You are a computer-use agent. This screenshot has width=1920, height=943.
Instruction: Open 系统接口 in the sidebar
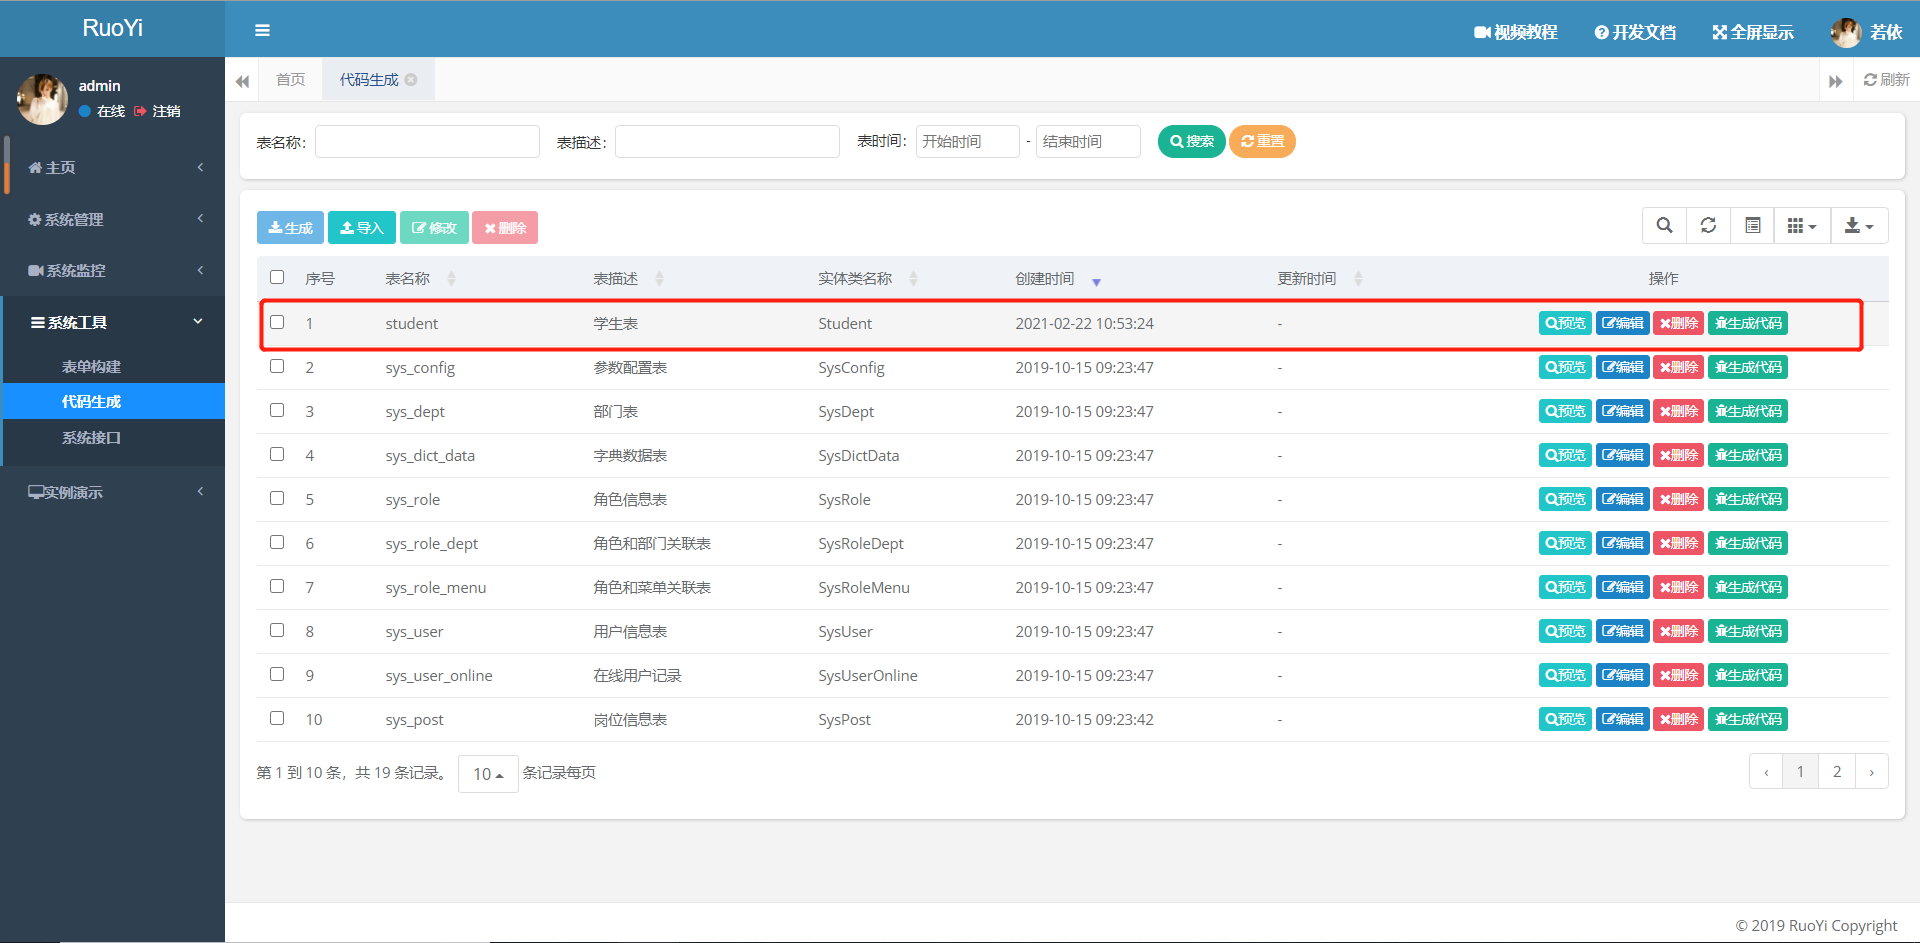click(114, 437)
